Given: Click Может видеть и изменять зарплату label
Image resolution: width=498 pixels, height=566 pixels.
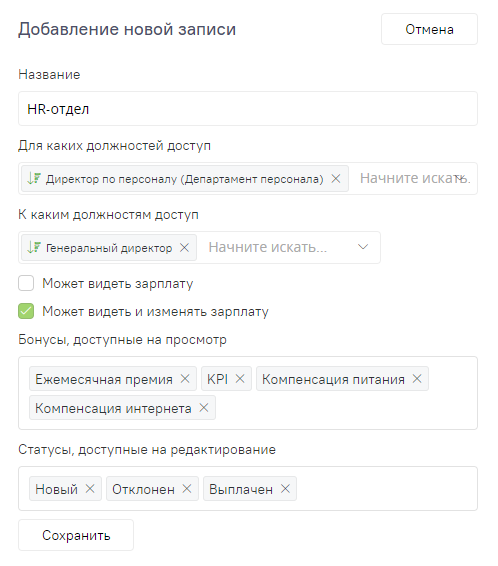Looking at the screenshot, I should tap(155, 312).
